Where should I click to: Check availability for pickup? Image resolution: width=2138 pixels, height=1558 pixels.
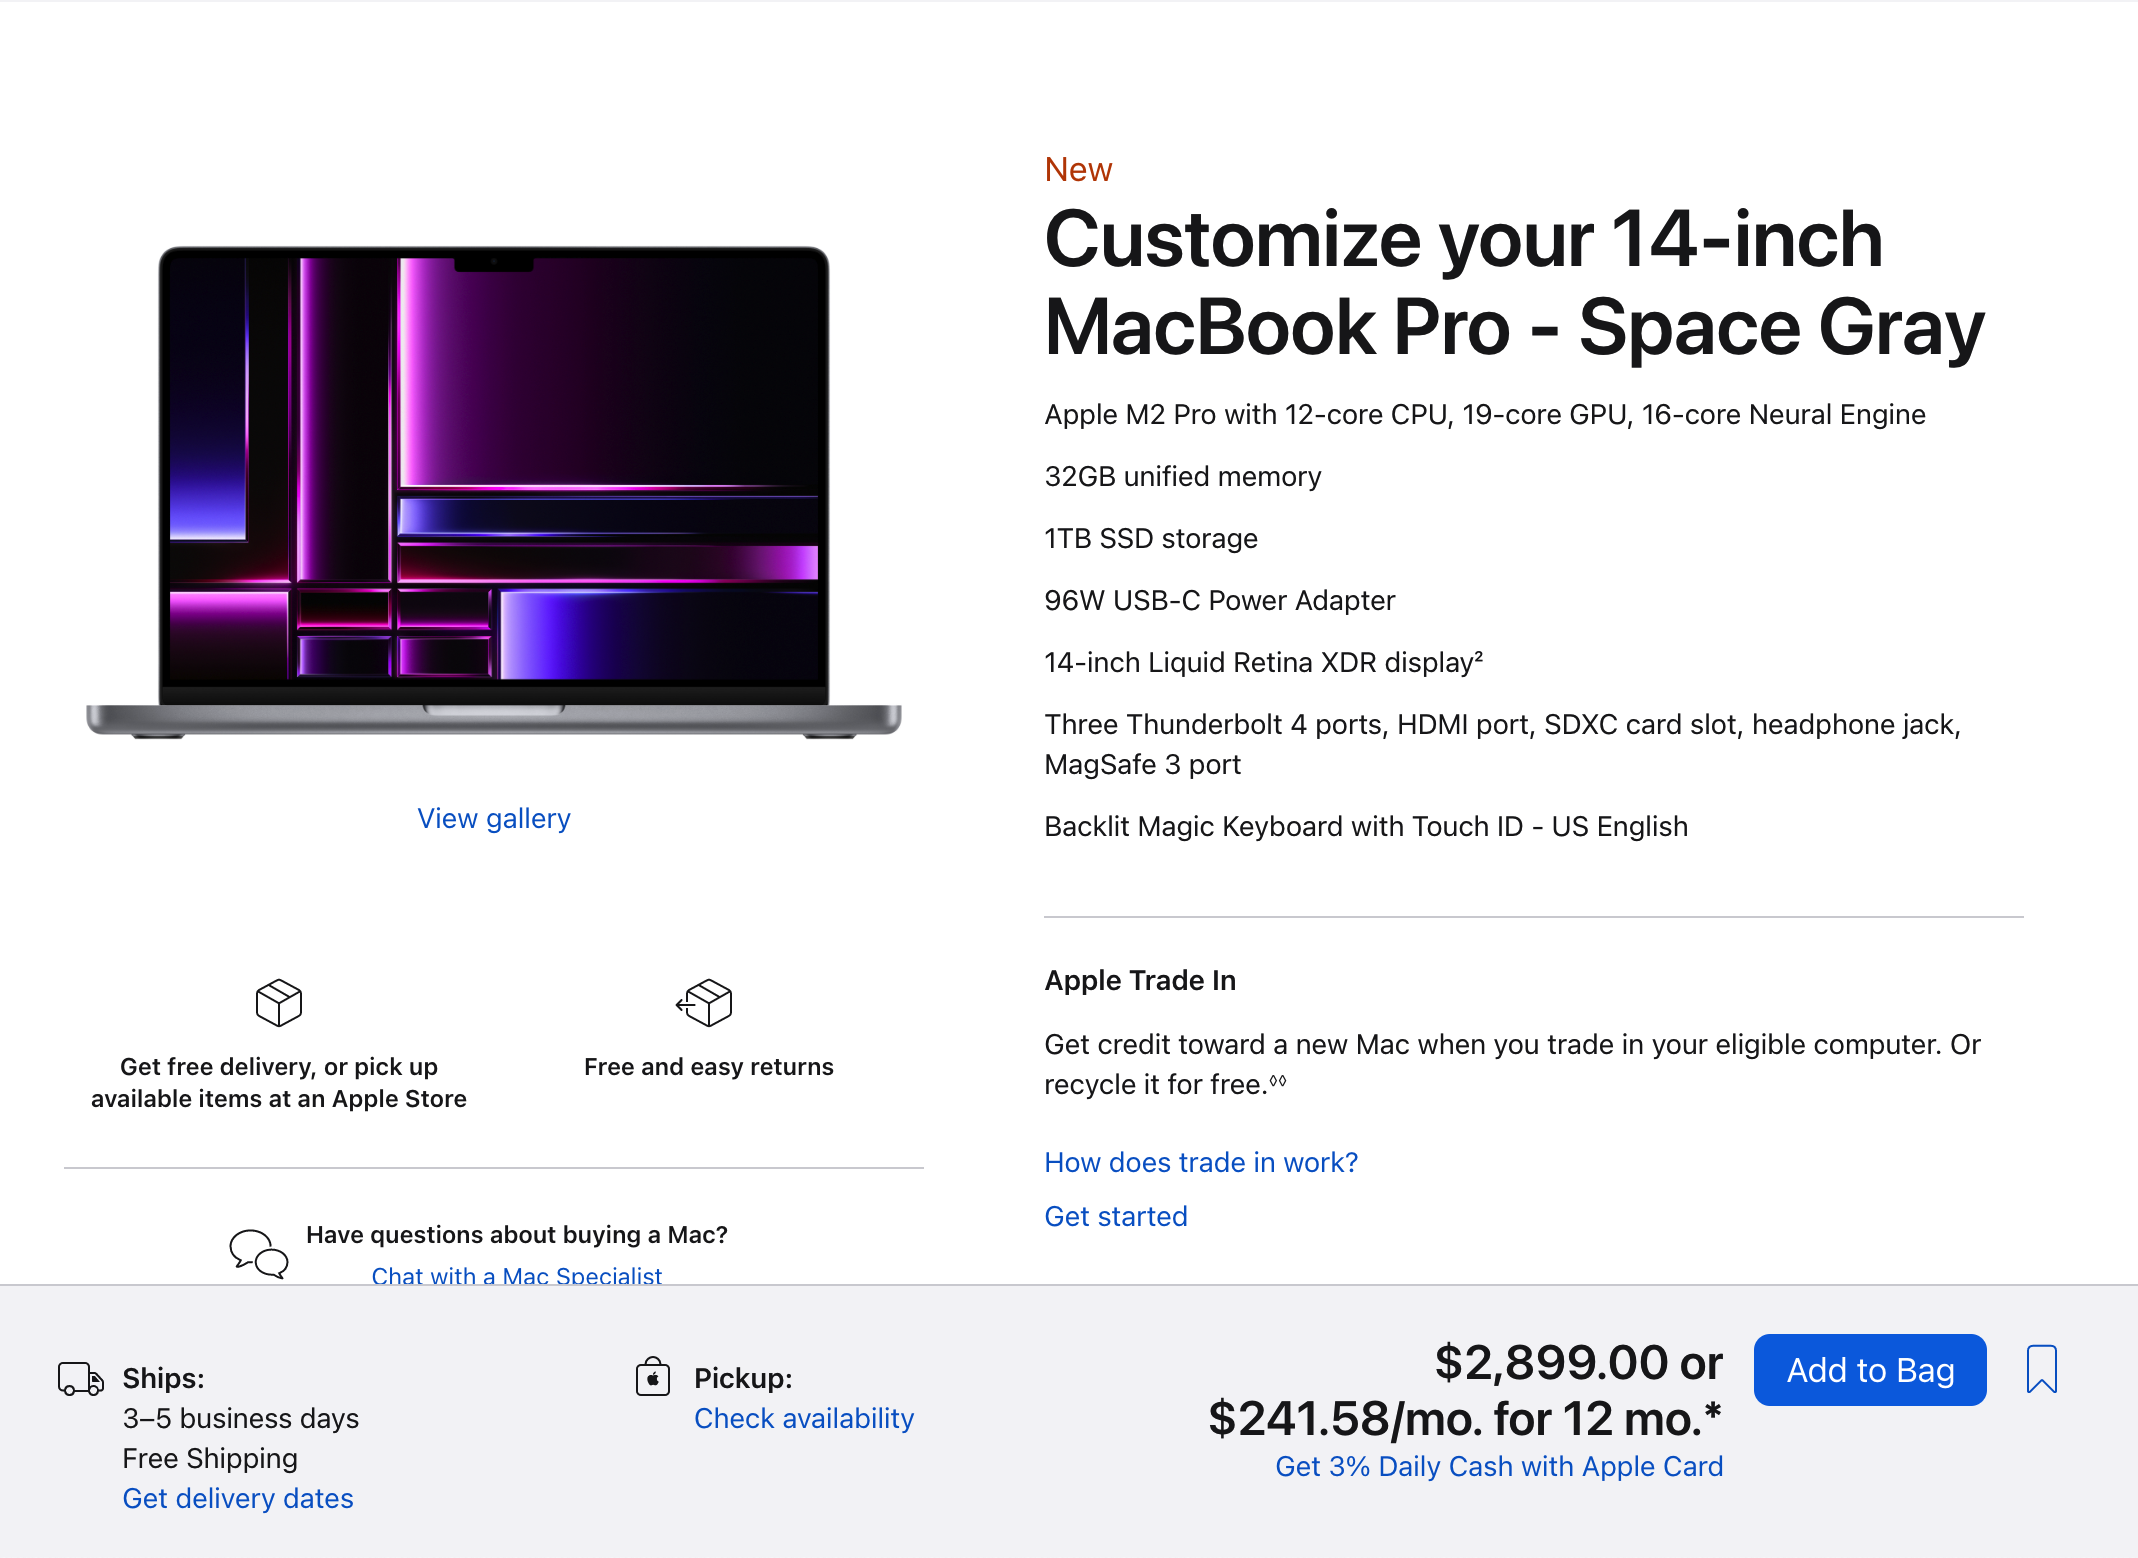[804, 1418]
